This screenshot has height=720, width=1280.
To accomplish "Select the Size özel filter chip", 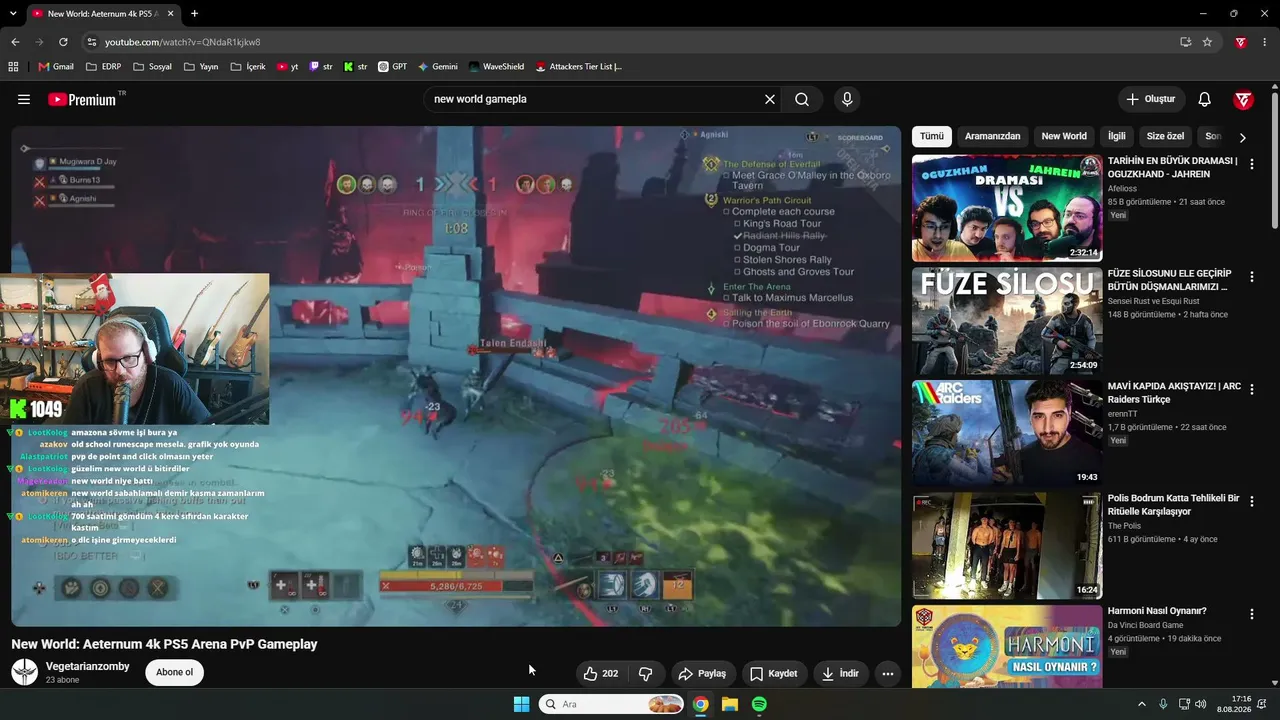I will click(1165, 136).
